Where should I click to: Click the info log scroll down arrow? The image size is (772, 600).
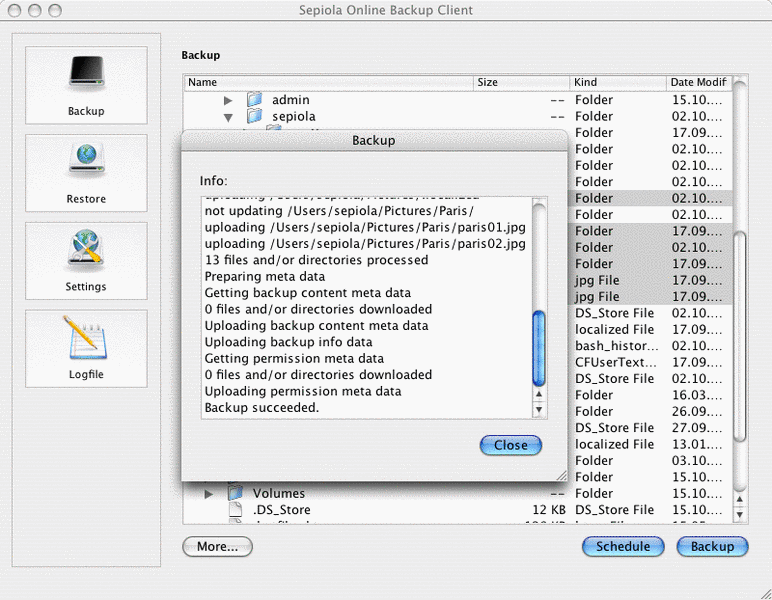[539, 410]
